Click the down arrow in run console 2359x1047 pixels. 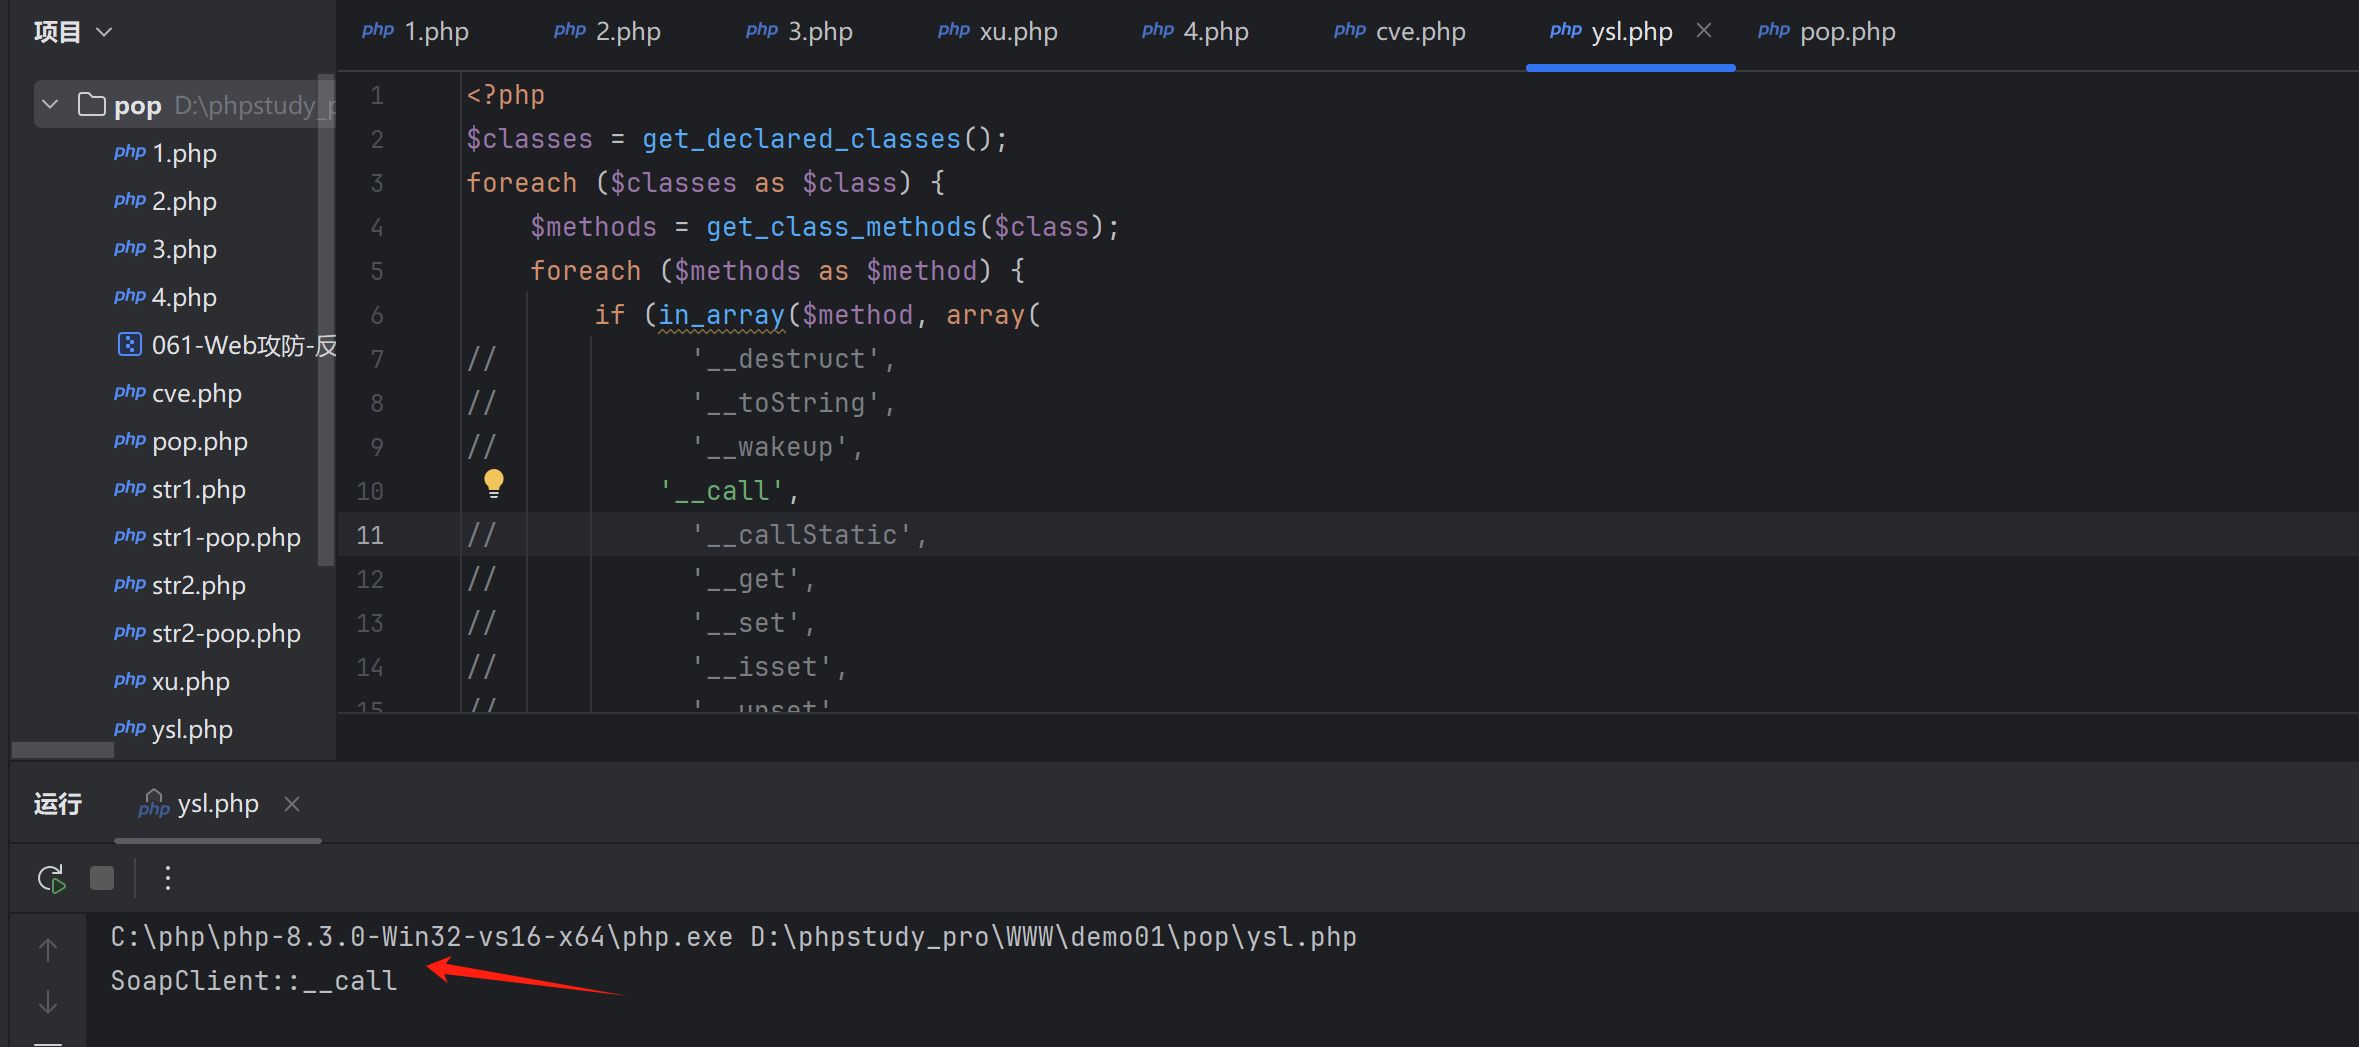(48, 1002)
